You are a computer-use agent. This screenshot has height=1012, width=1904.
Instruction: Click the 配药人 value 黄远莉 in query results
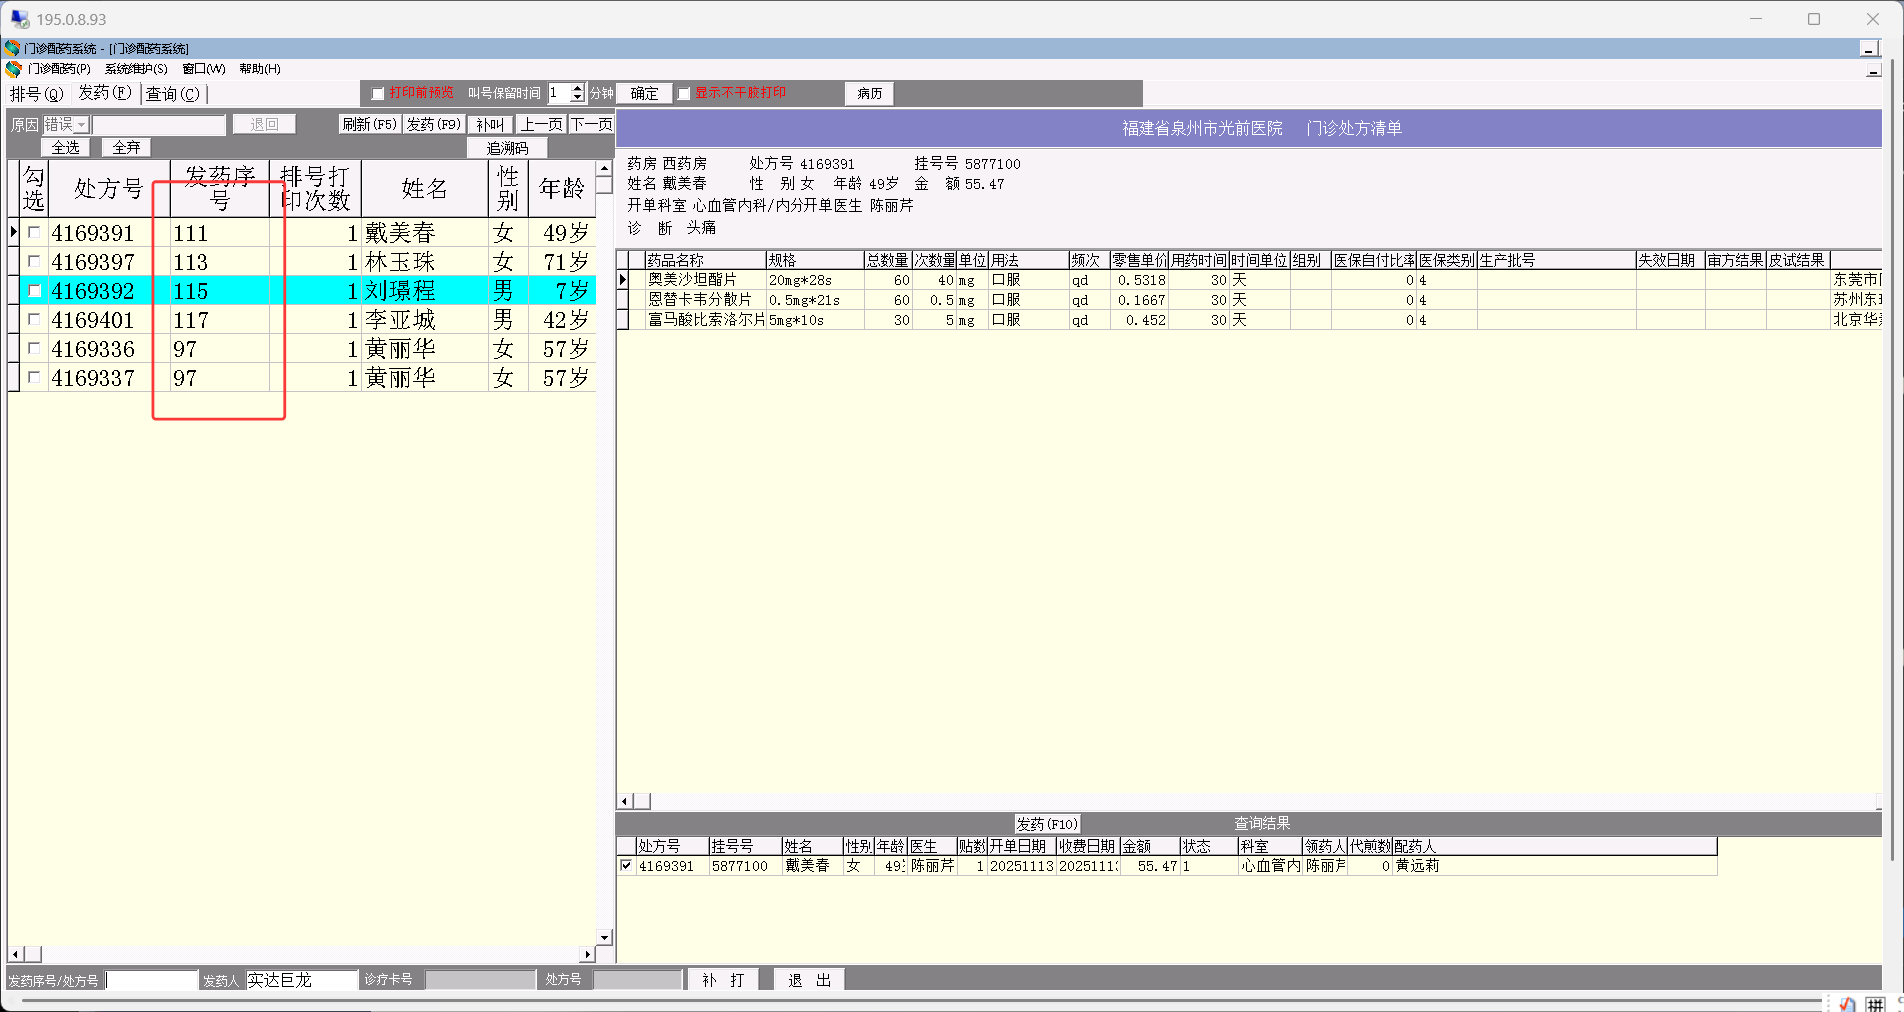tap(1418, 866)
